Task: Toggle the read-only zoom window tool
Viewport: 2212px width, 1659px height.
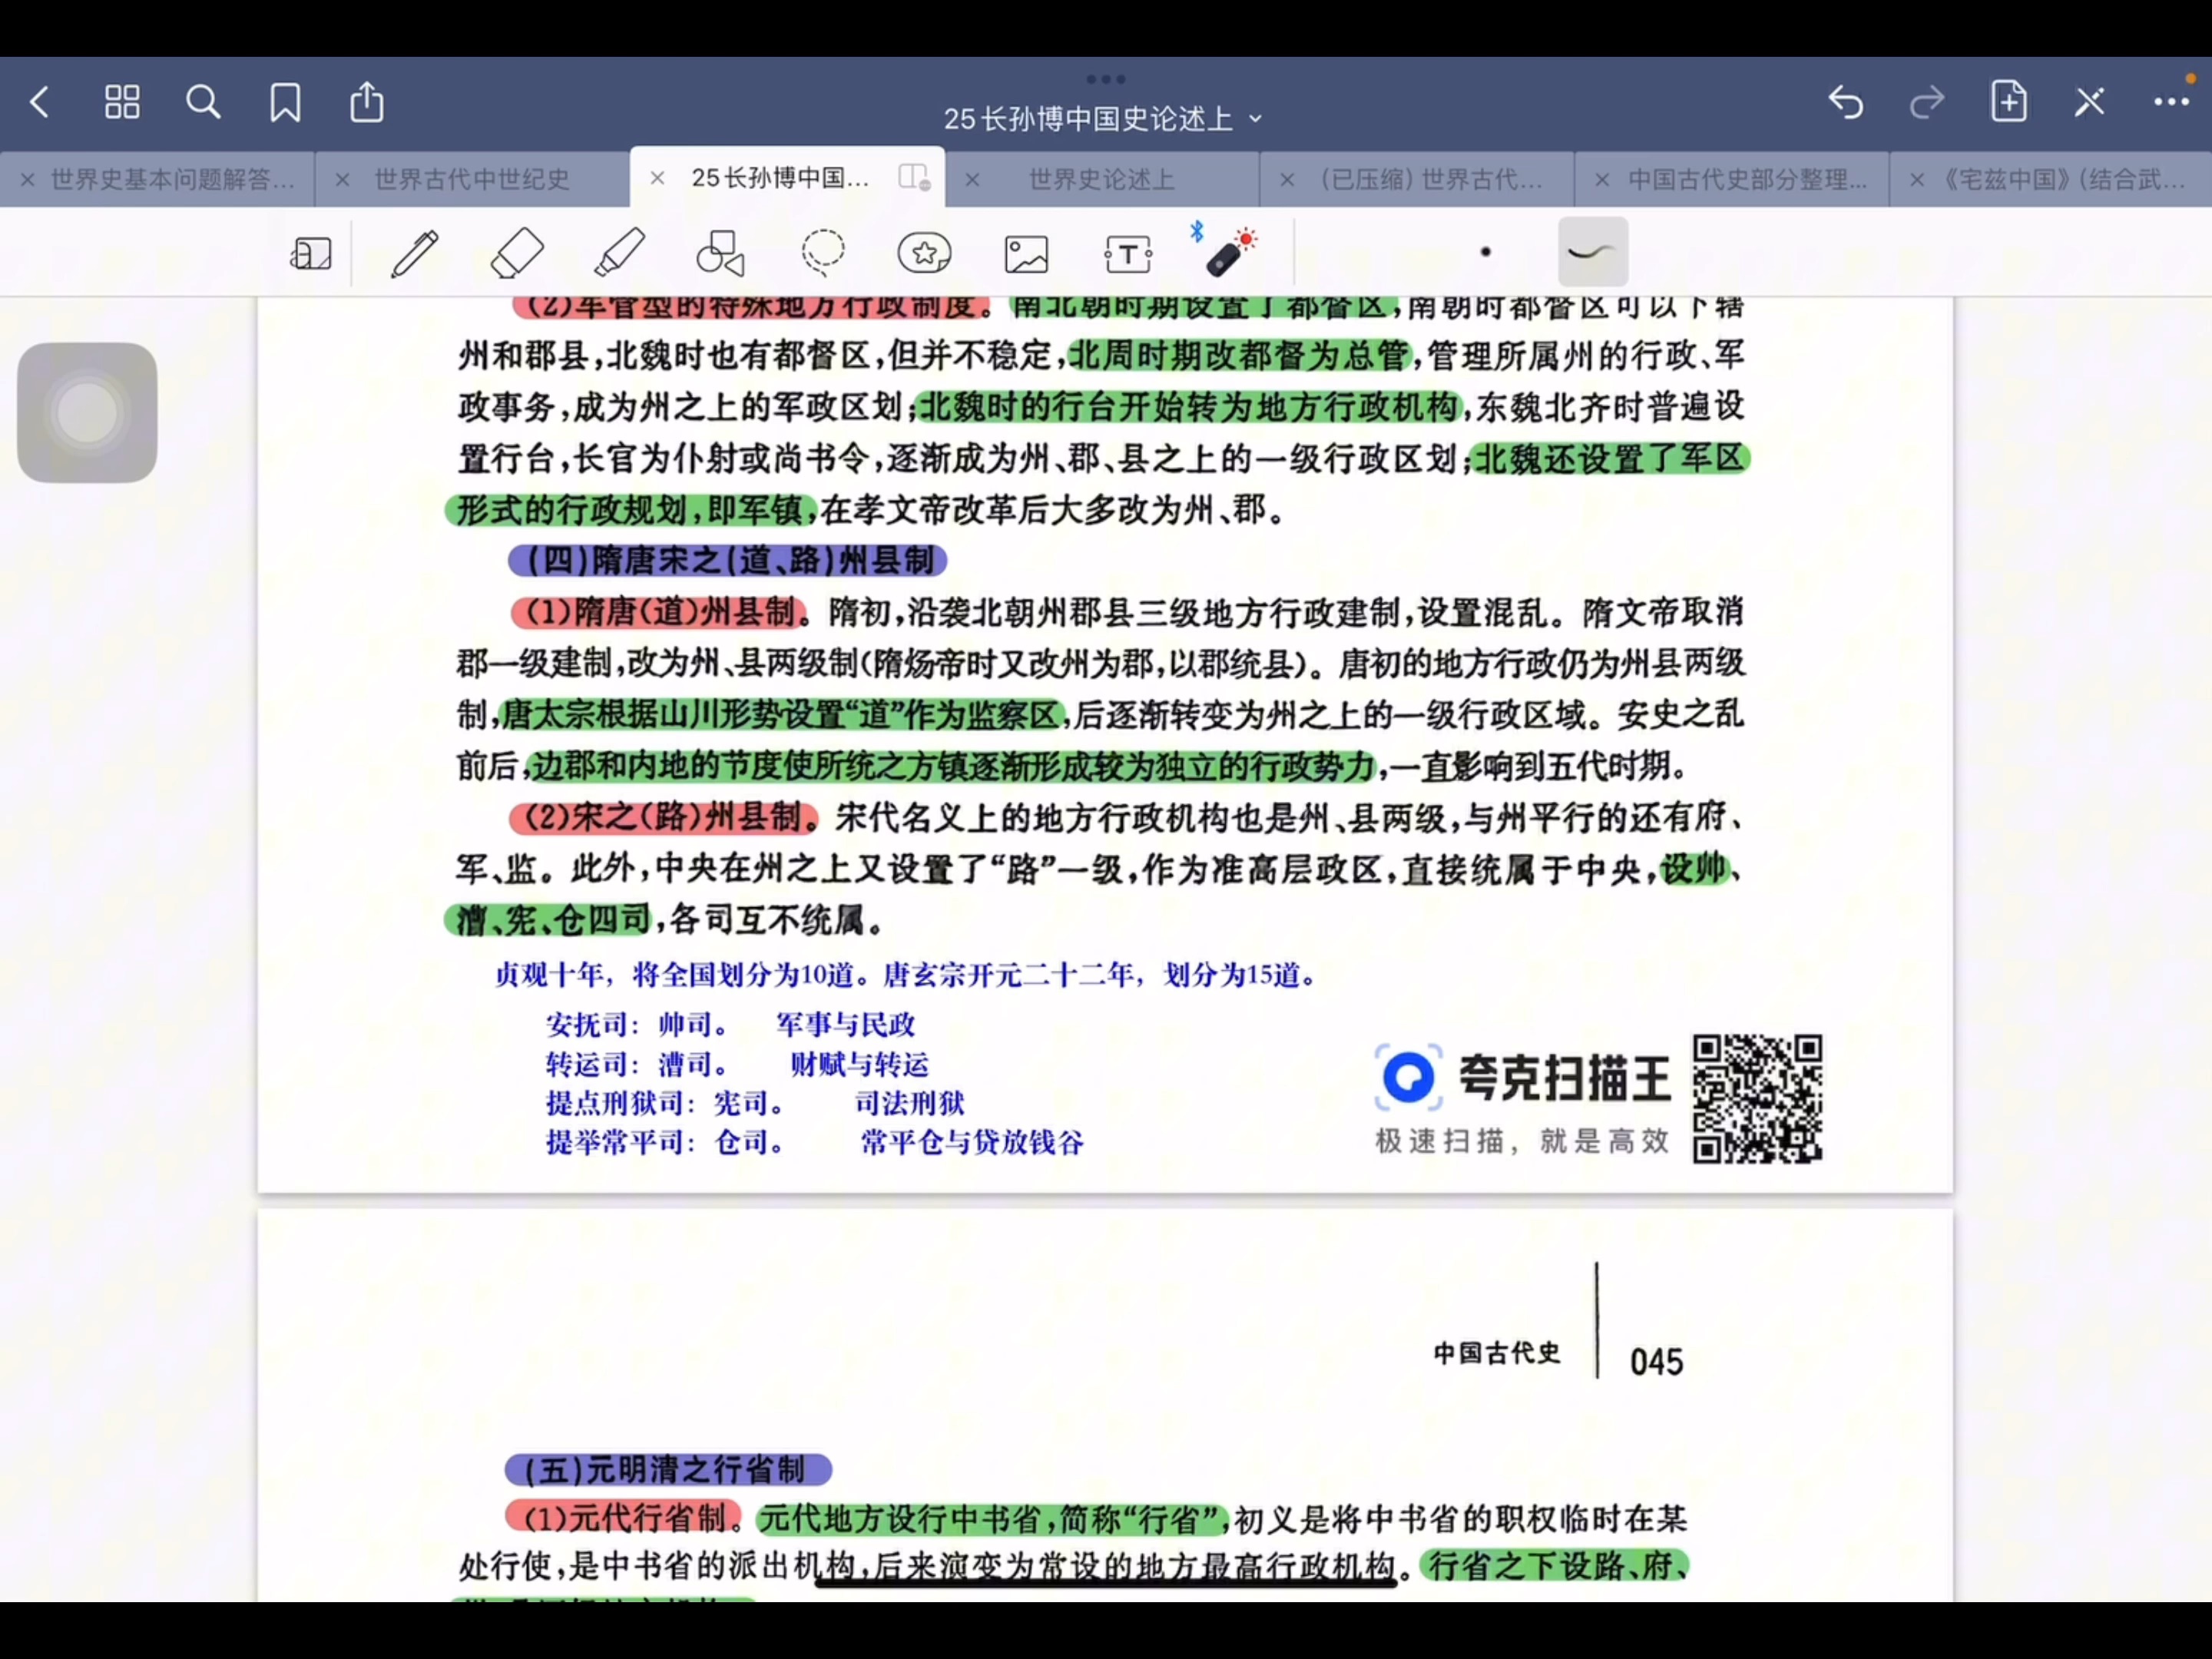Action: pyautogui.click(x=311, y=253)
